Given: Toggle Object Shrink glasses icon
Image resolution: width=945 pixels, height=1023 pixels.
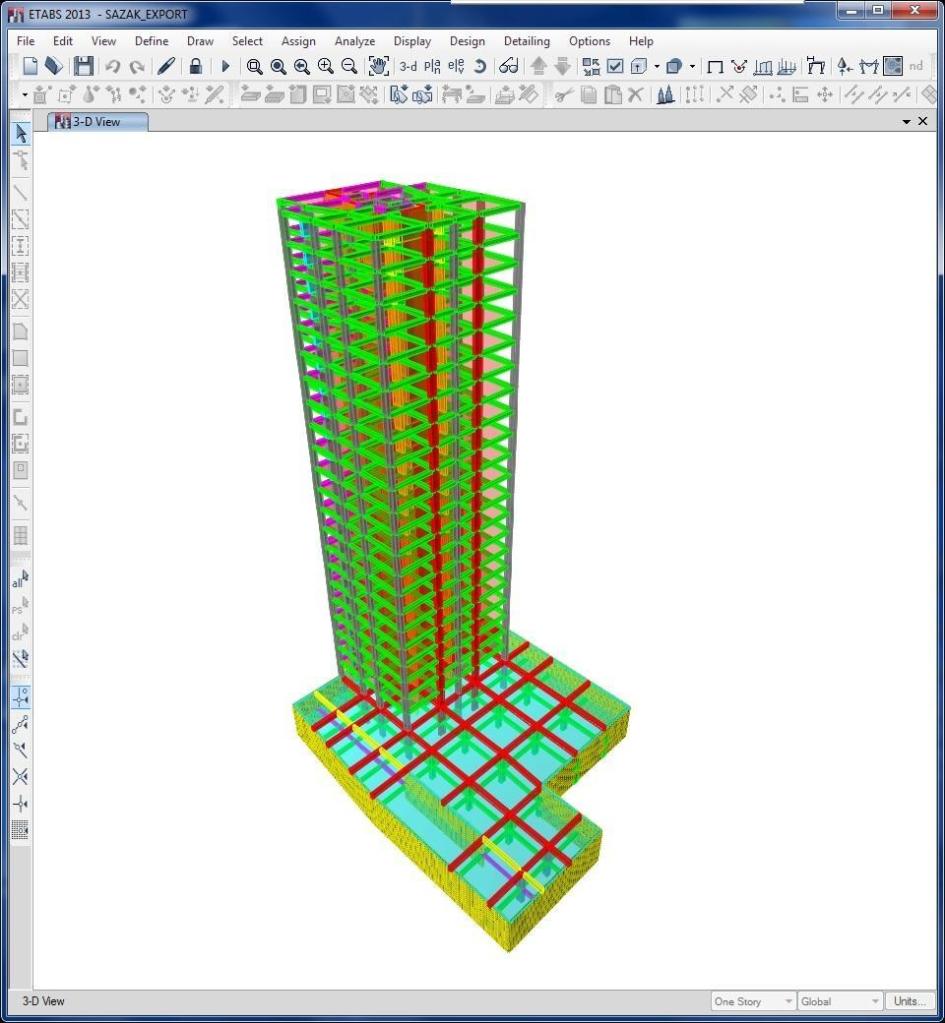Looking at the screenshot, I should point(509,66).
